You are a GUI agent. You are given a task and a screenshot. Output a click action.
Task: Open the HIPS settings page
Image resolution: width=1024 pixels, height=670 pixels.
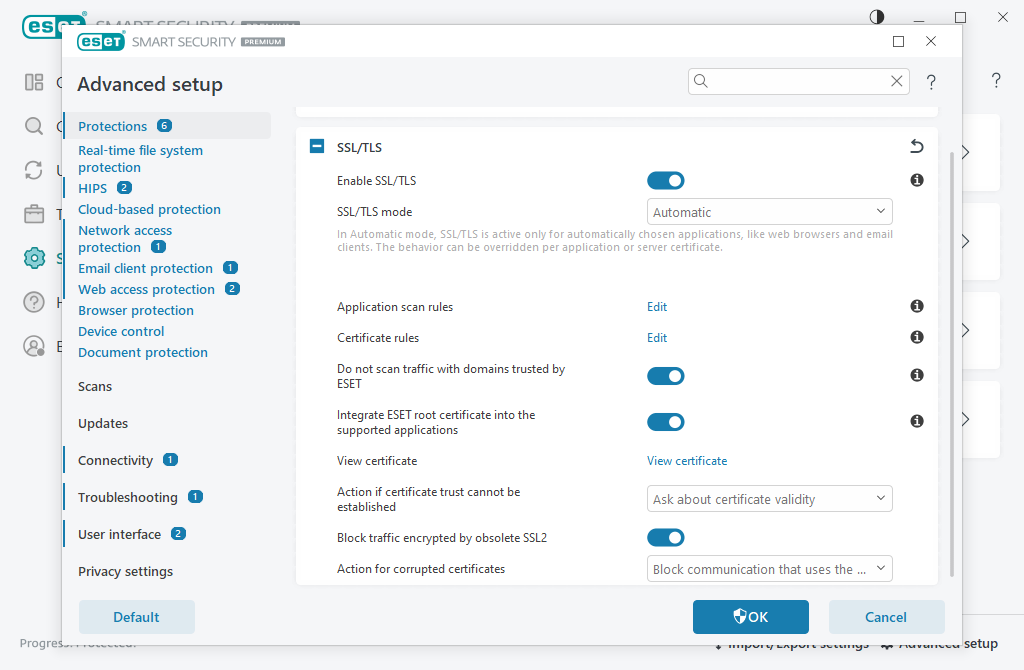pyautogui.click(x=93, y=188)
